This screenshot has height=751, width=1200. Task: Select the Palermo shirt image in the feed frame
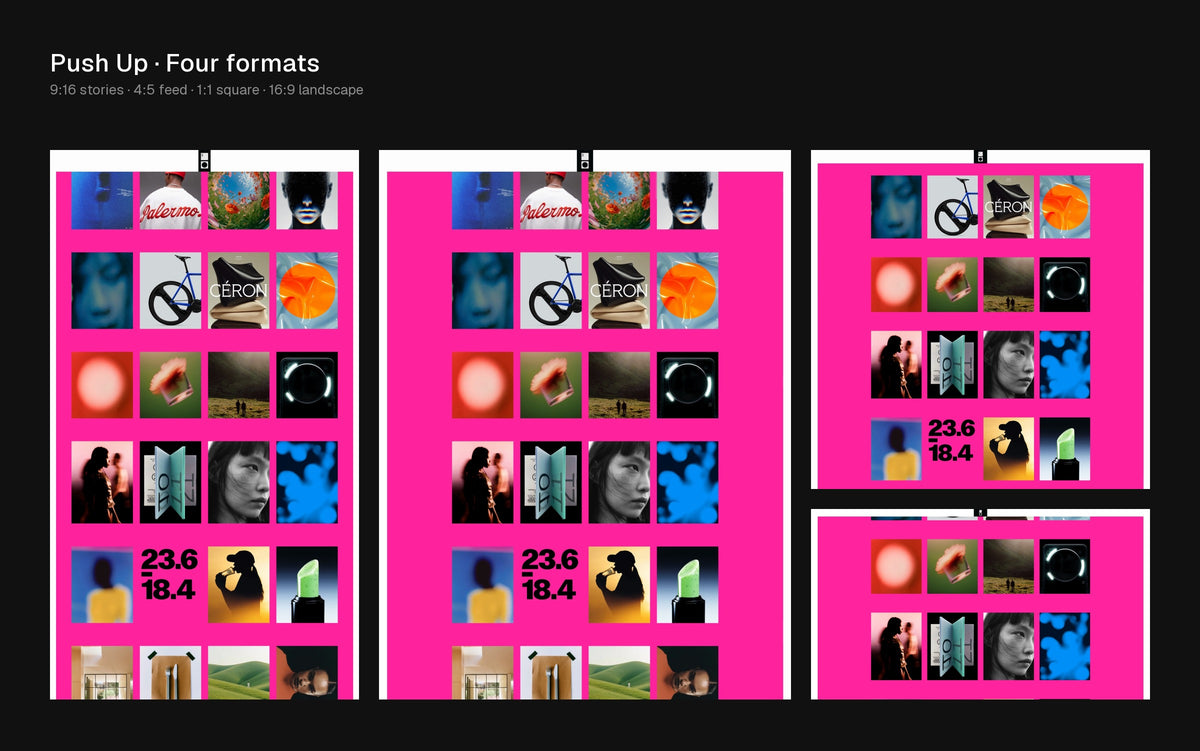[551, 200]
